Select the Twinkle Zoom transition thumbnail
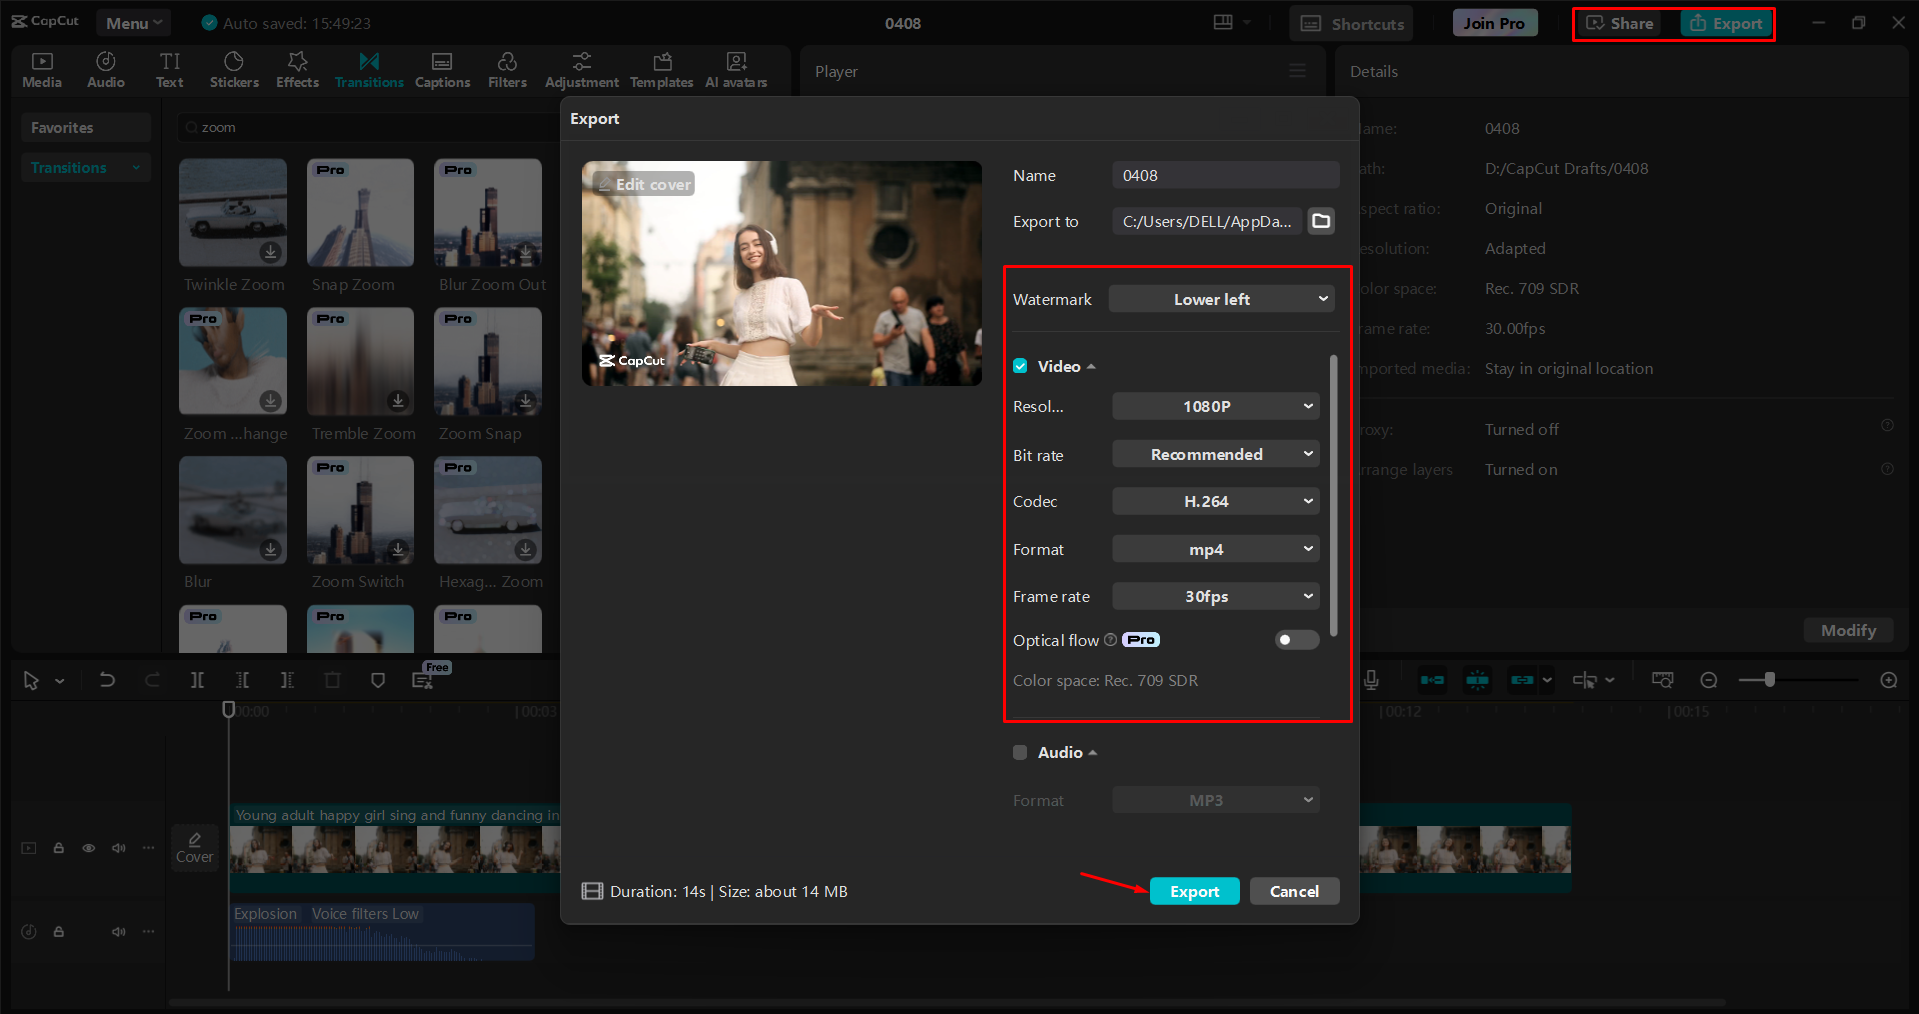The height and width of the screenshot is (1014, 1919). [232, 212]
